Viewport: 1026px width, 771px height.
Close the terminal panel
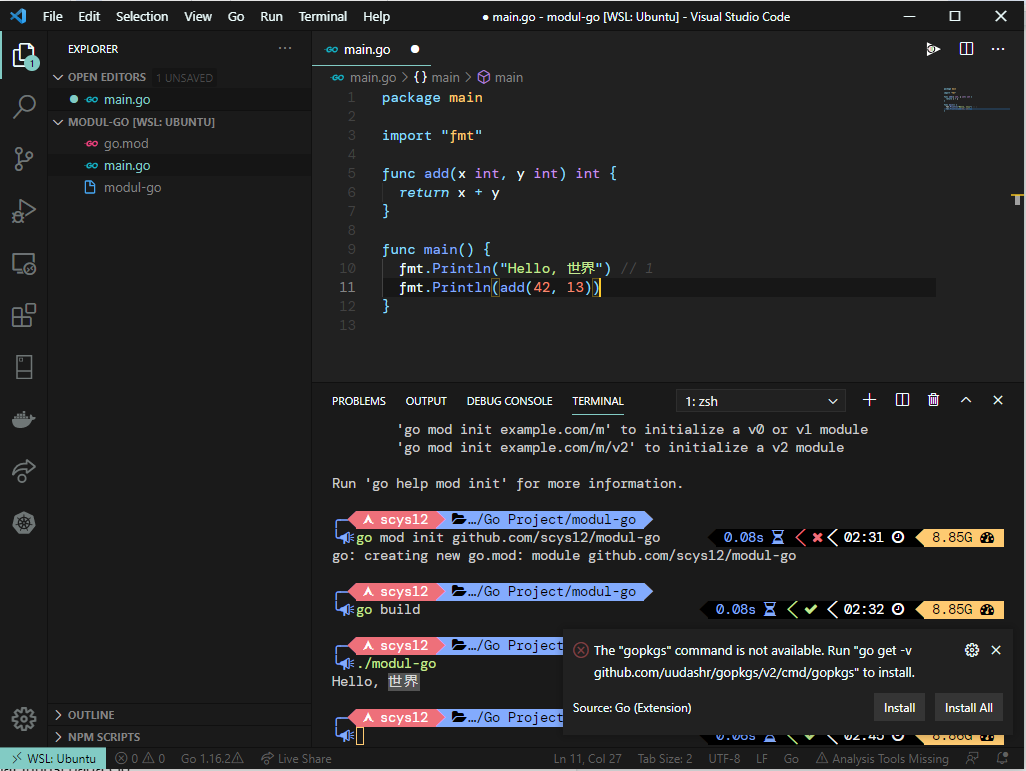(998, 400)
